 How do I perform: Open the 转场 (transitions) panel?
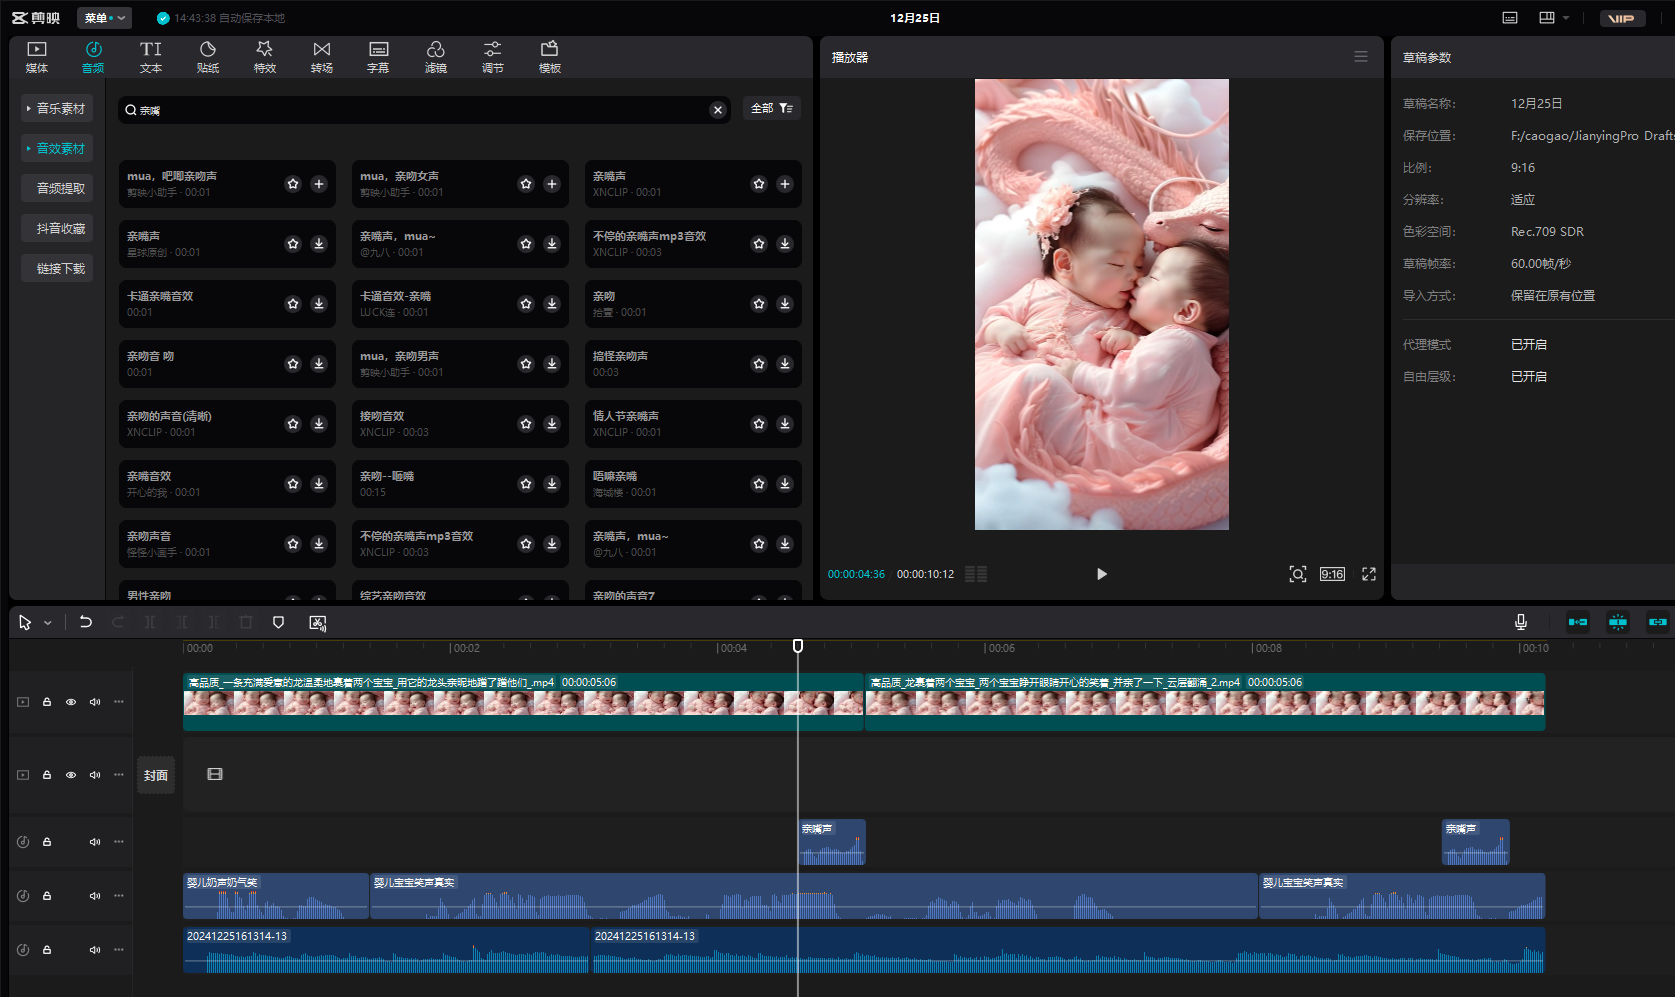click(321, 57)
